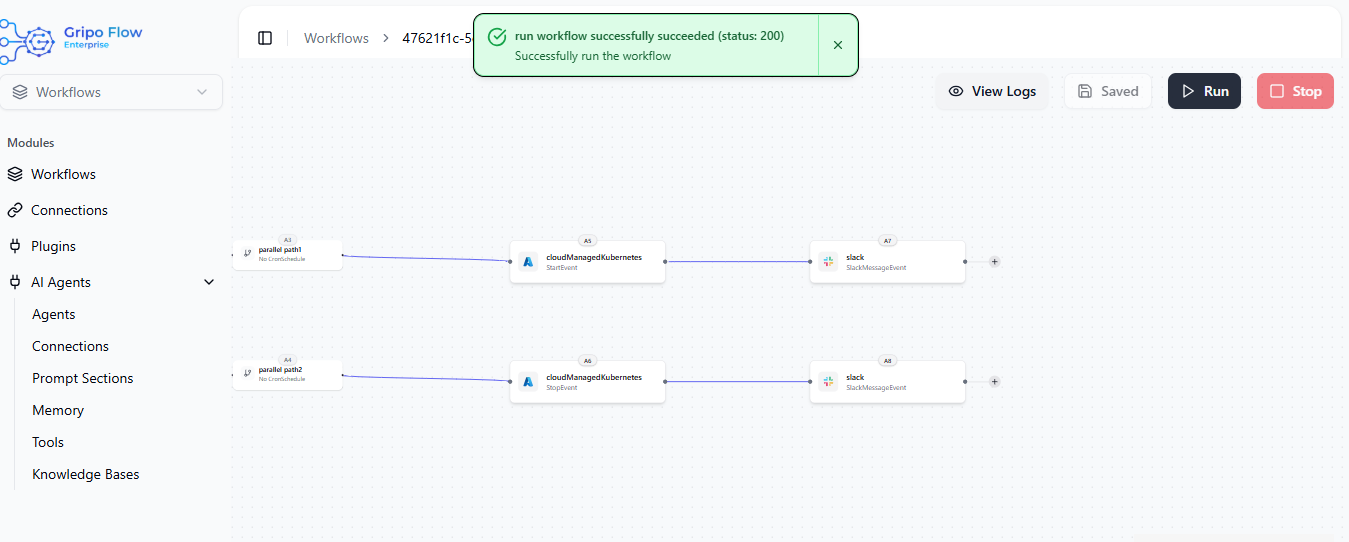The image size is (1349, 542).
Task: Open Plugins in the sidebar
Action: [53, 246]
